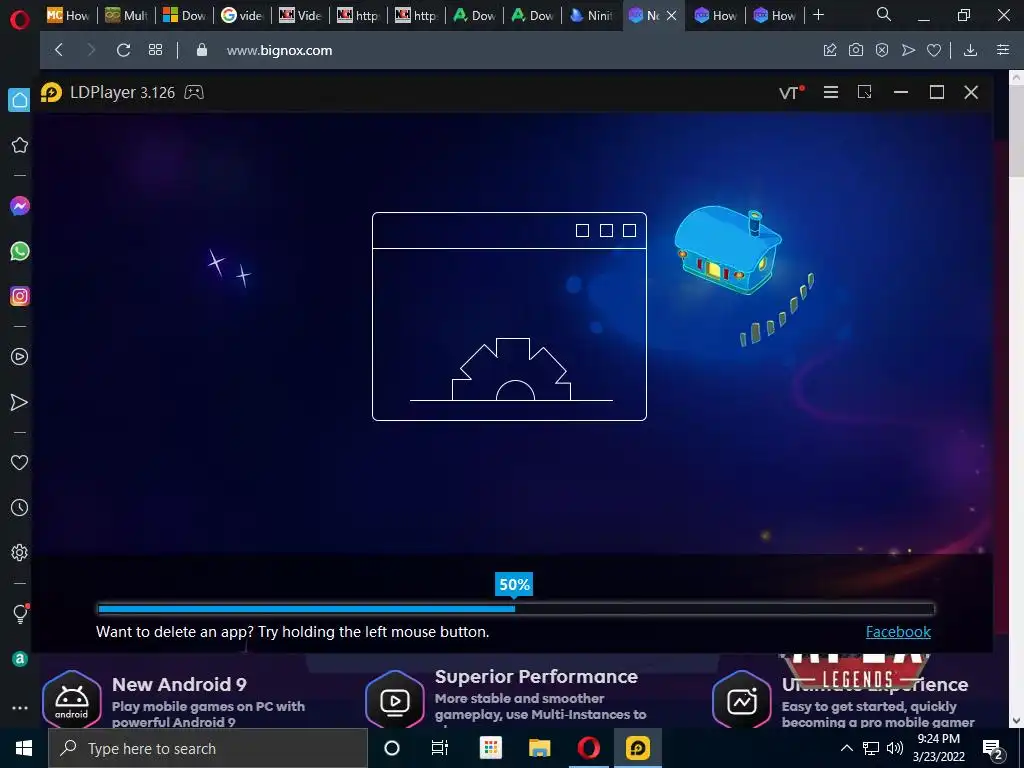Click the 'New Android 9' heading
Viewport: 1024px width, 768px height.
point(179,684)
